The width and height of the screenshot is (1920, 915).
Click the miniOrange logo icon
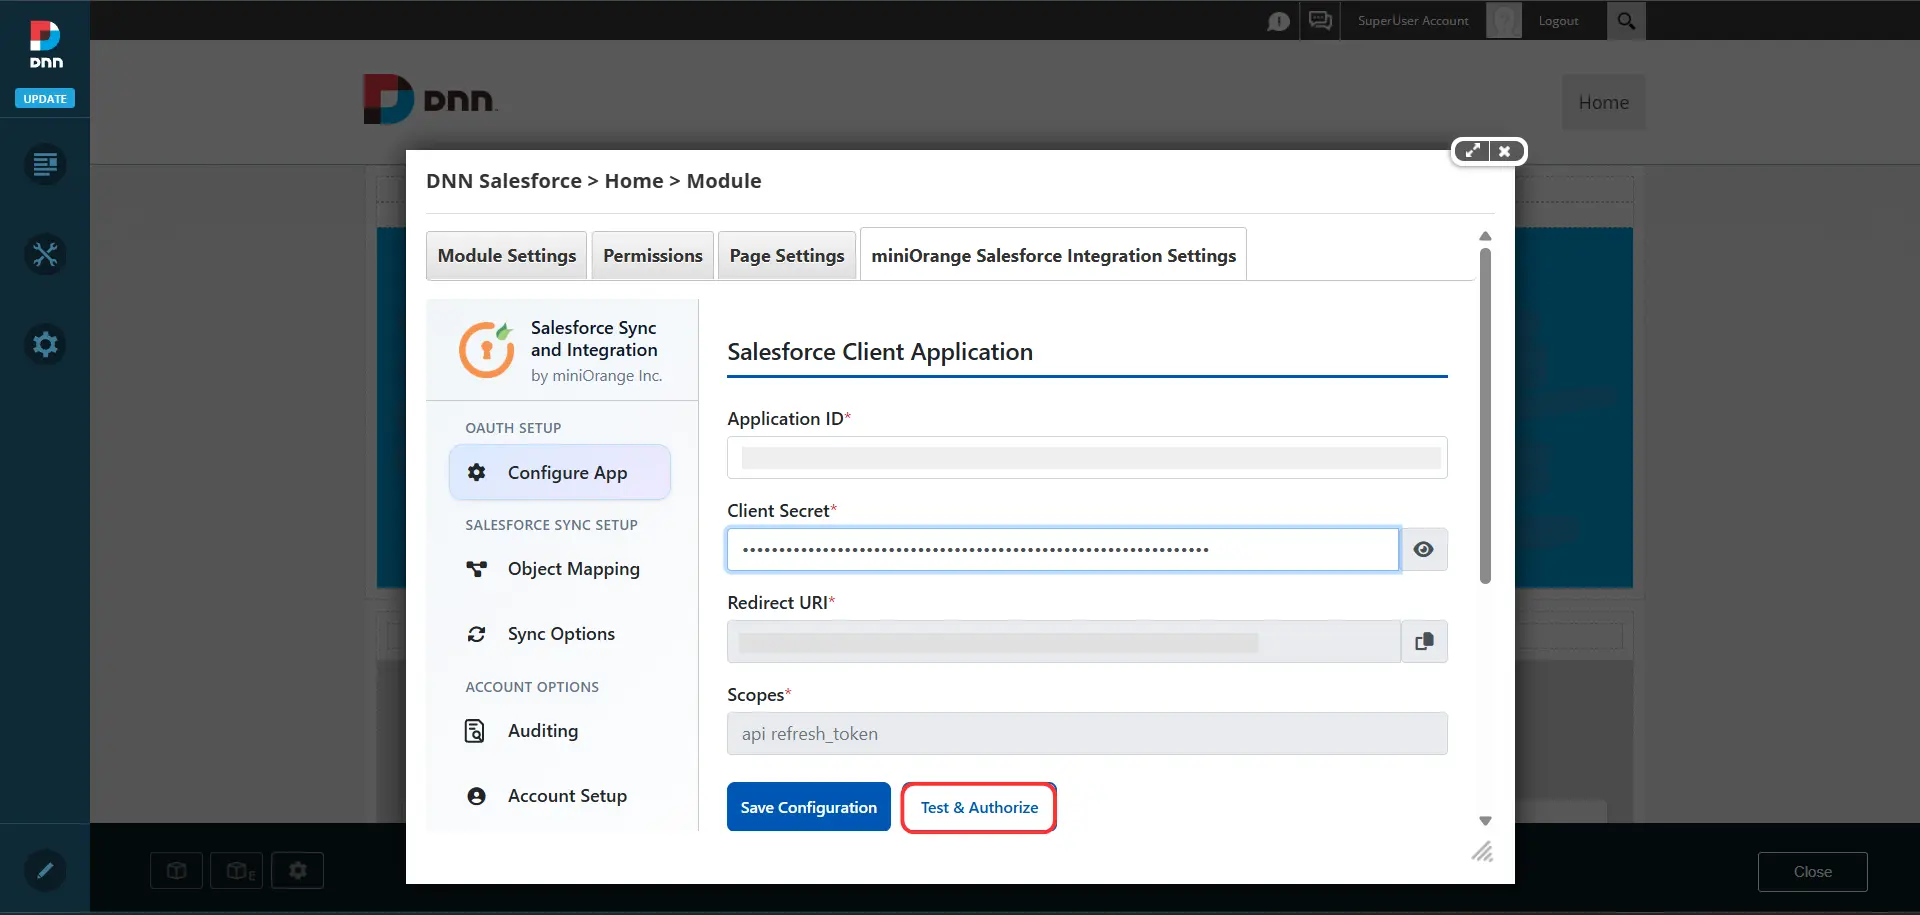[x=486, y=349]
